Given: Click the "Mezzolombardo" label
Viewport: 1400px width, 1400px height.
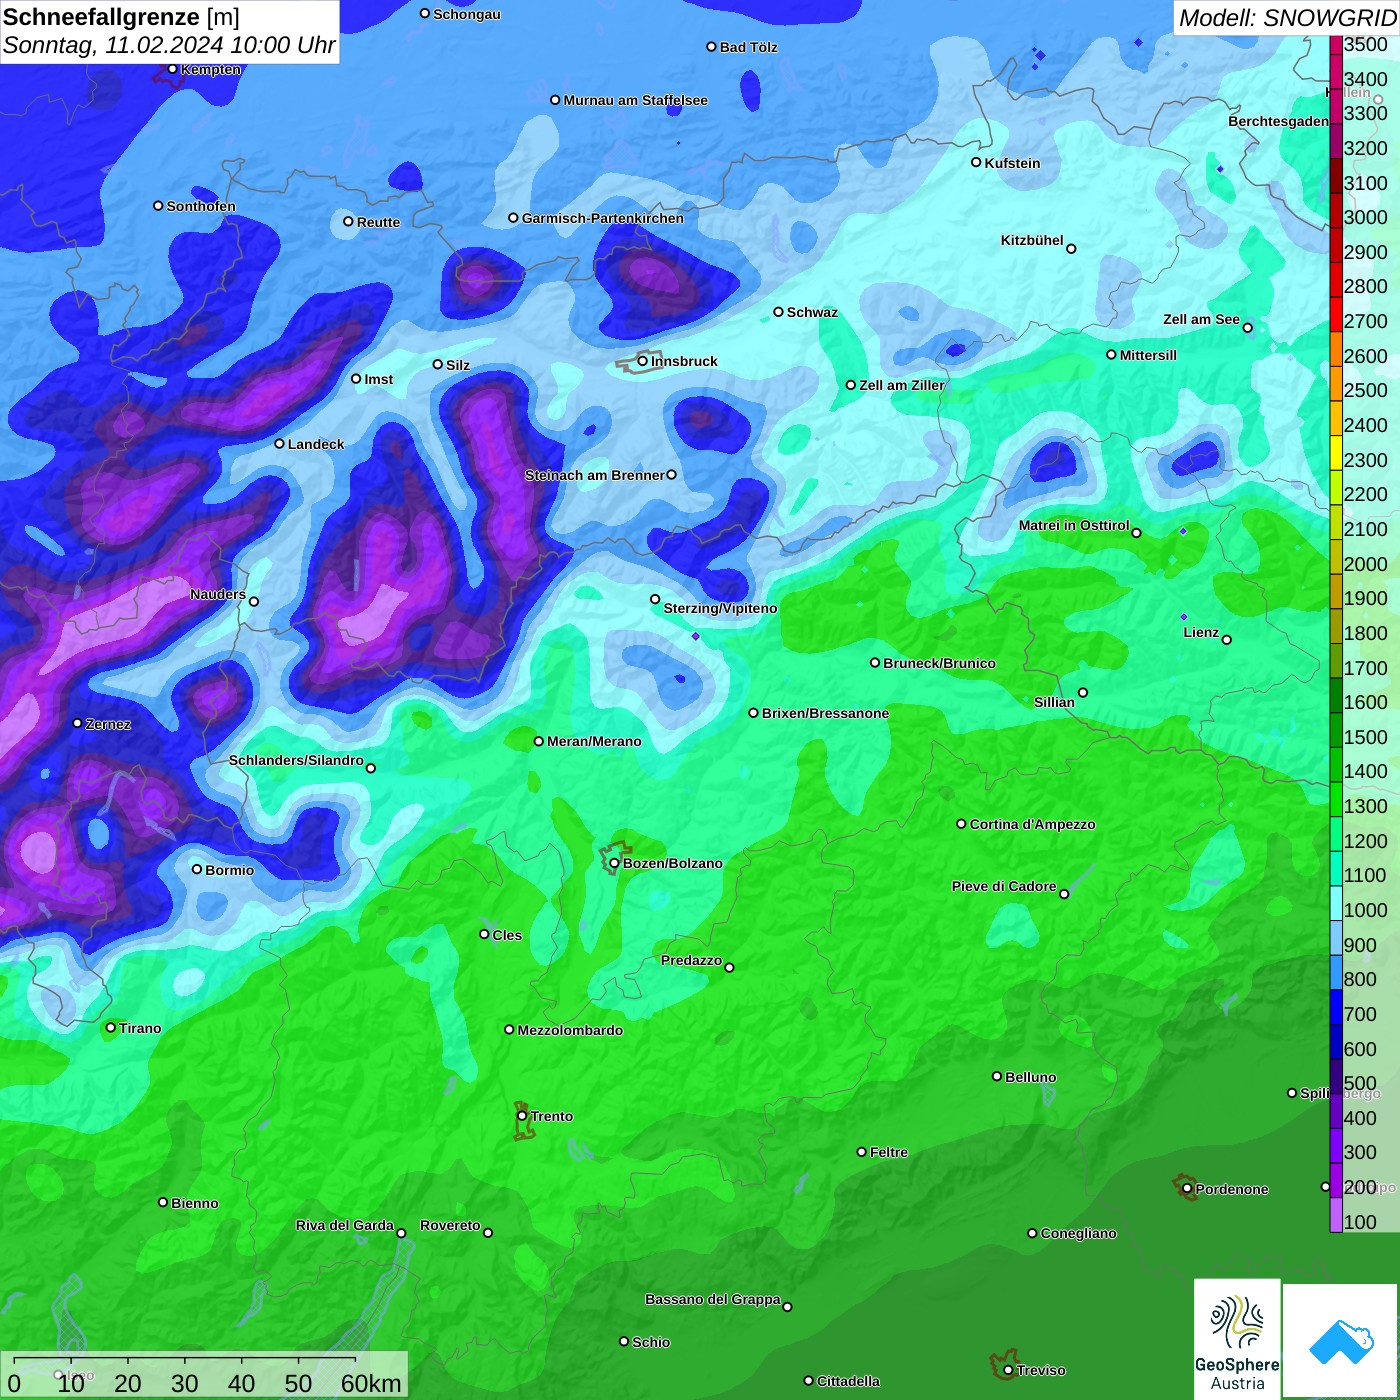Looking at the screenshot, I should click(x=570, y=1030).
